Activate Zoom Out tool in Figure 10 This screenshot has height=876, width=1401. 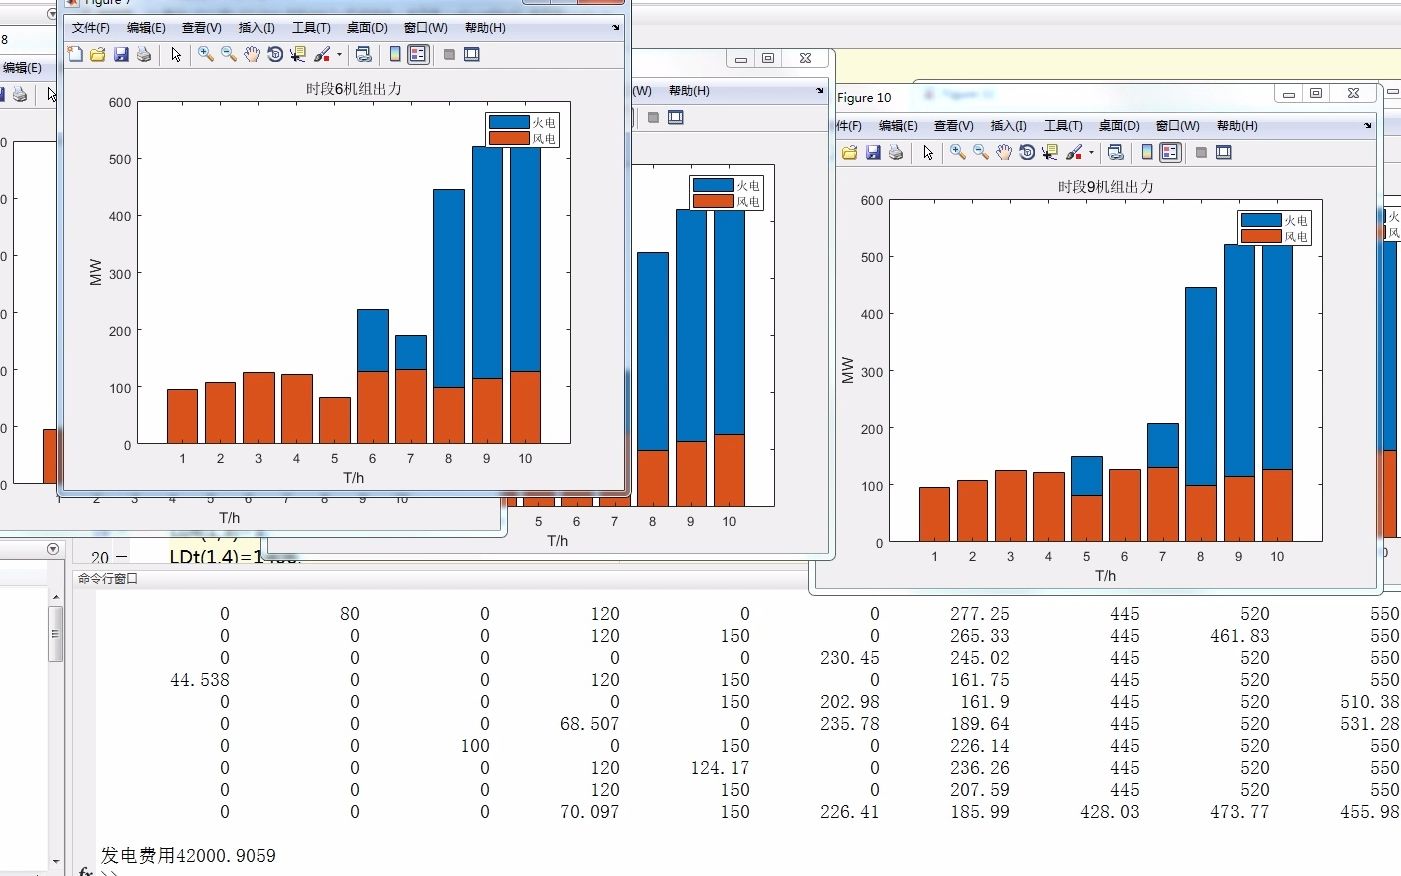click(x=981, y=152)
